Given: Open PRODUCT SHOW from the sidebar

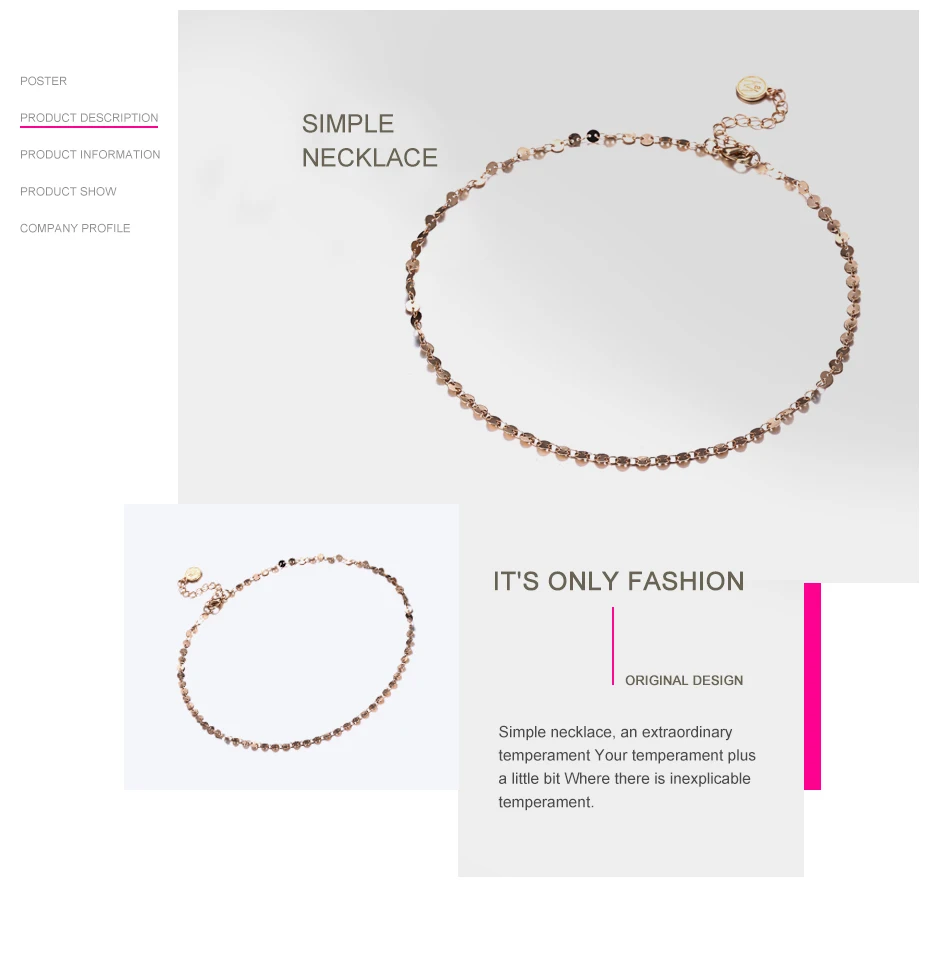Looking at the screenshot, I should coord(68,191).
